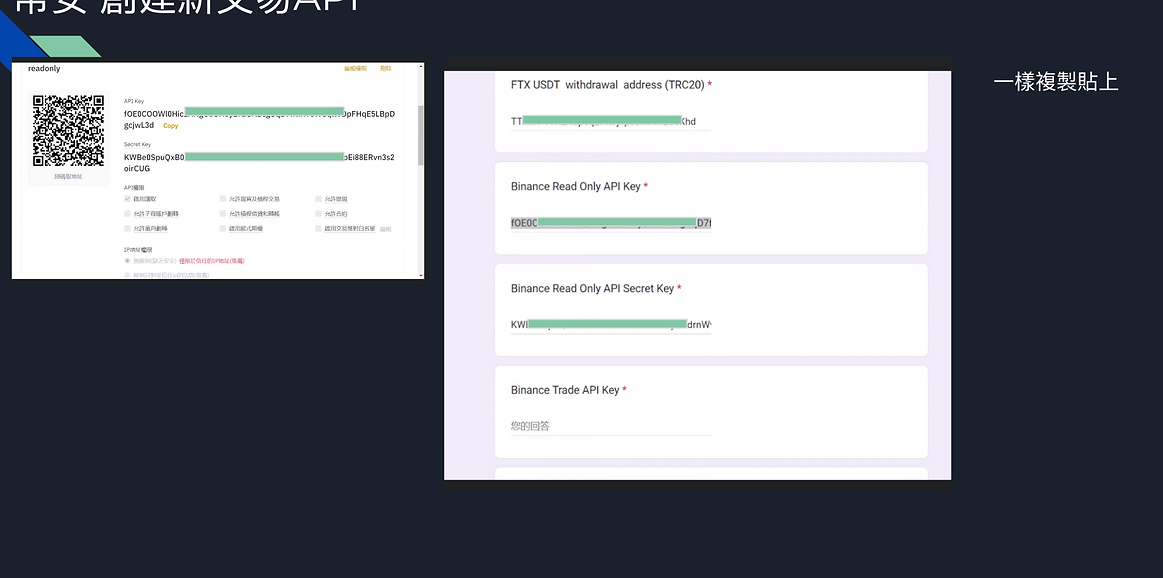Click FTX USDT withdrawal address field
This screenshot has height=578, width=1163.
click(x=610, y=121)
